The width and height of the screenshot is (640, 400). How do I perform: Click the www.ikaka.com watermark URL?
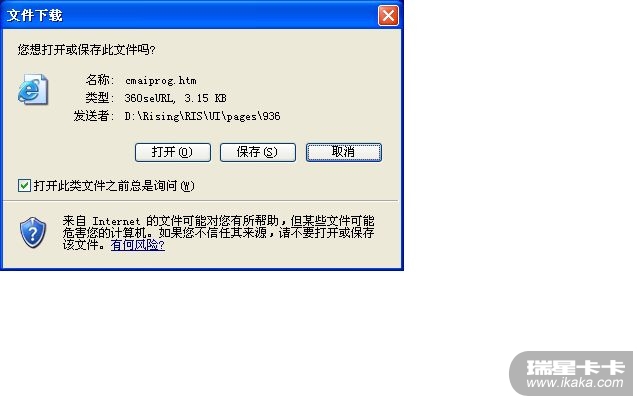tap(575, 383)
